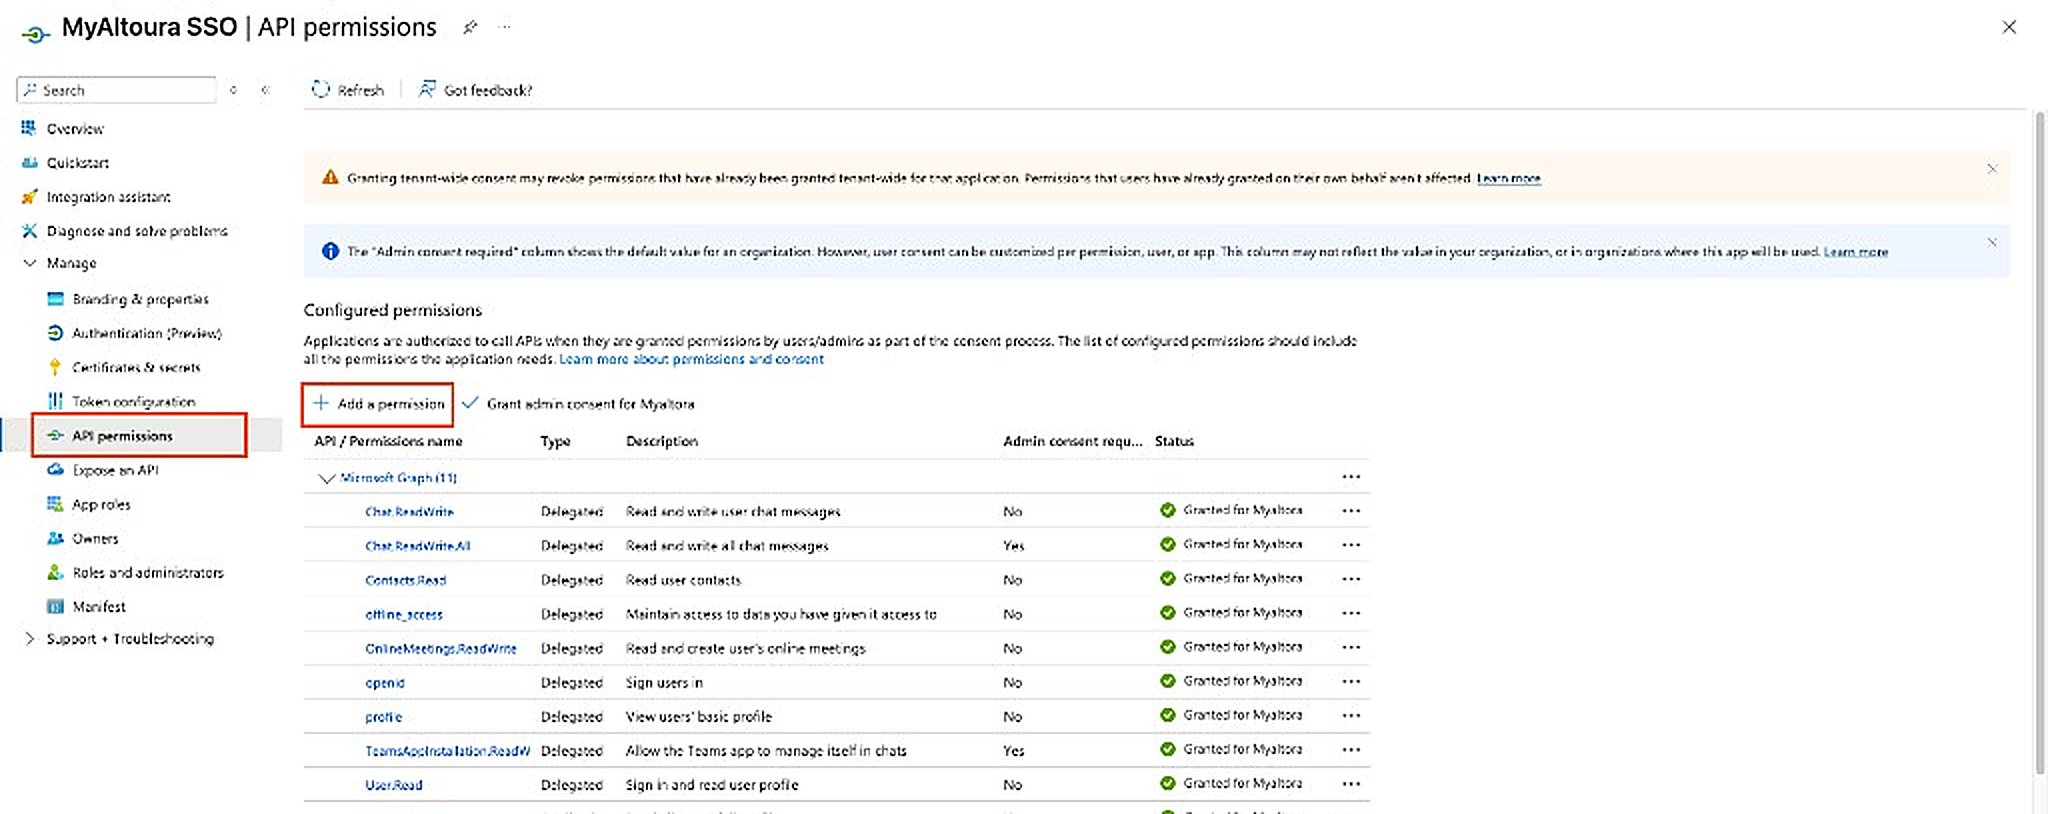The height and width of the screenshot is (814, 2048).
Task: Open the openid permission
Action: pos(385,683)
